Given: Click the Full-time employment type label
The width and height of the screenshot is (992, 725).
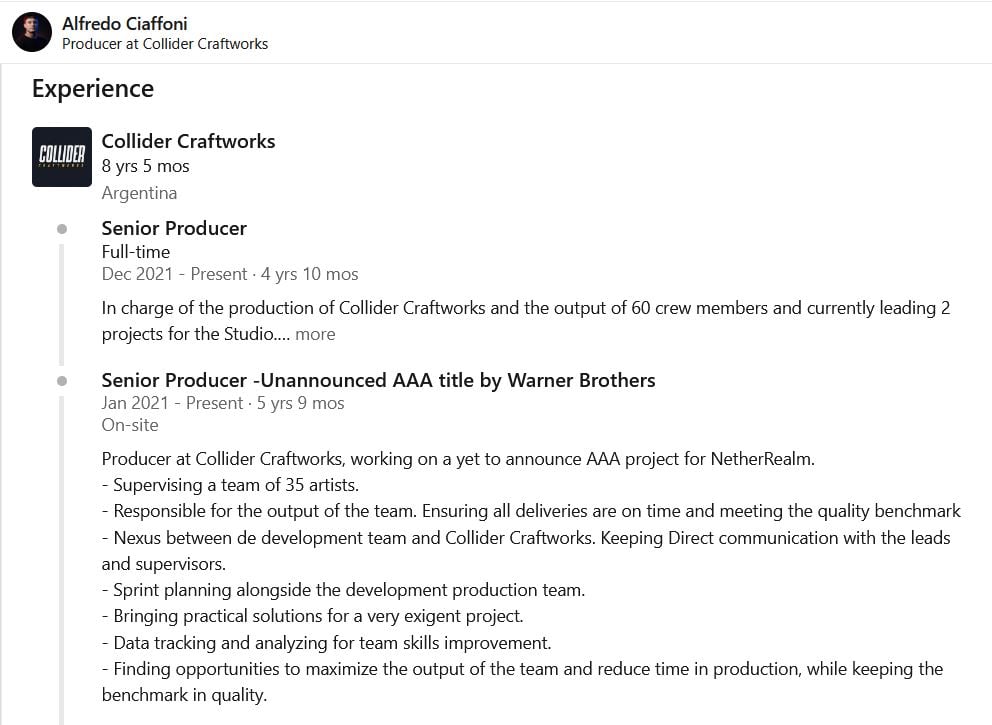Looking at the screenshot, I should [x=136, y=252].
